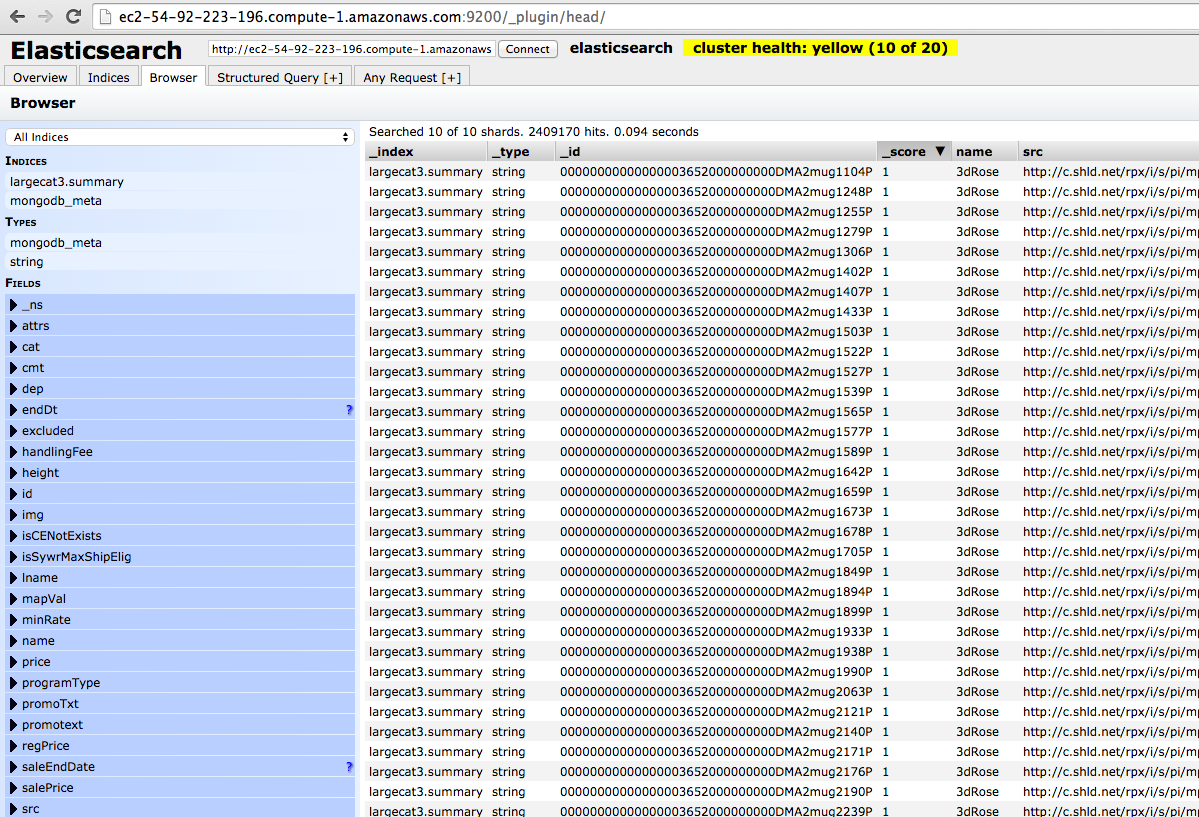Click the Connect button
Viewport: 1199px width, 817px height.
(528, 49)
